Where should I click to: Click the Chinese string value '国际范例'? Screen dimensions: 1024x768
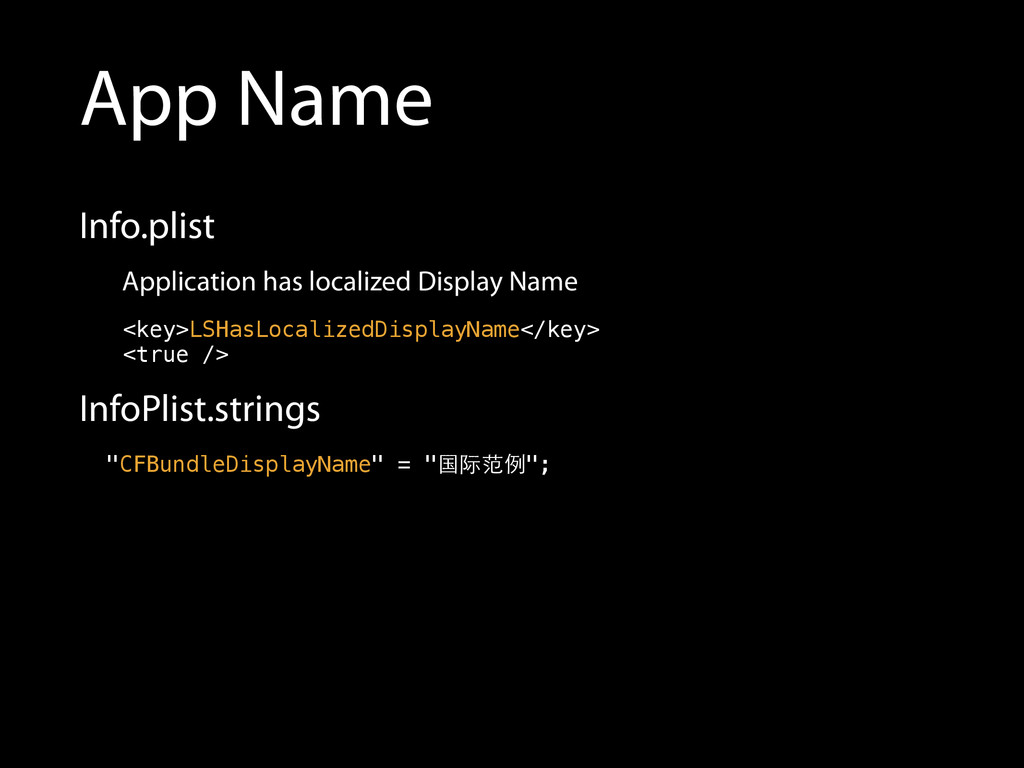click(x=482, y=464)
